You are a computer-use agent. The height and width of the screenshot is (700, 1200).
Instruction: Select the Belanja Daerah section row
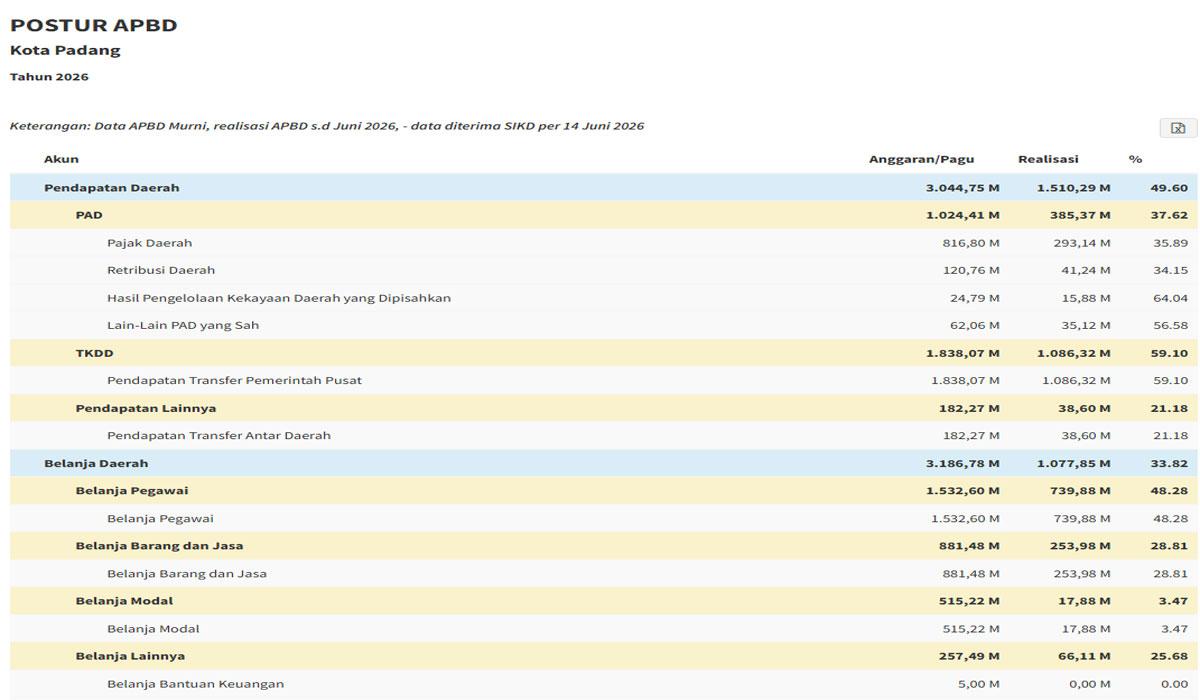604,463
